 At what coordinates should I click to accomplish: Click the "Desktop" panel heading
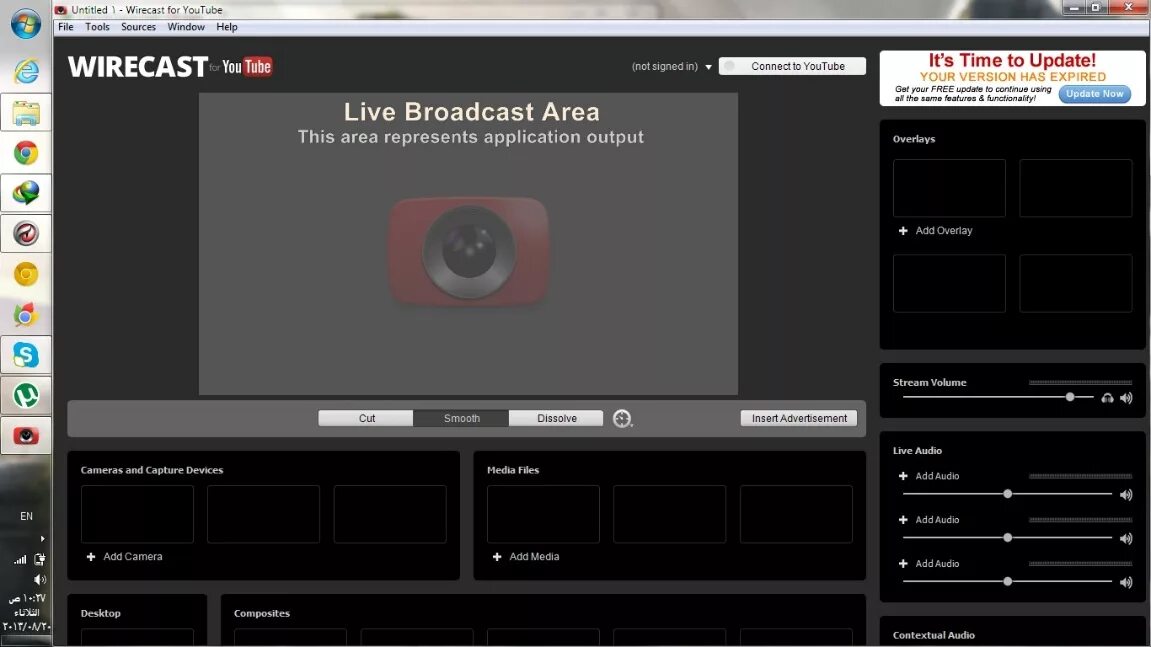[101, 613]
